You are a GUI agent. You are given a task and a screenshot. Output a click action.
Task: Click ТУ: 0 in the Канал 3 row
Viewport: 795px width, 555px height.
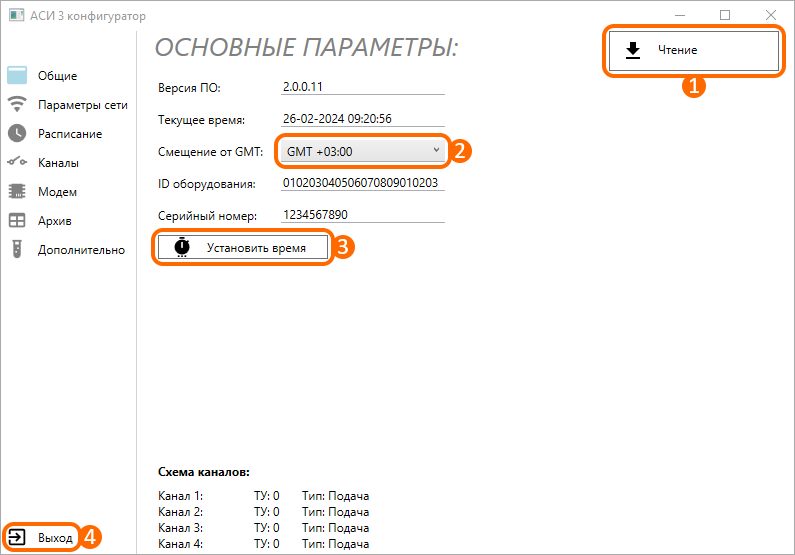pos(267,528)
